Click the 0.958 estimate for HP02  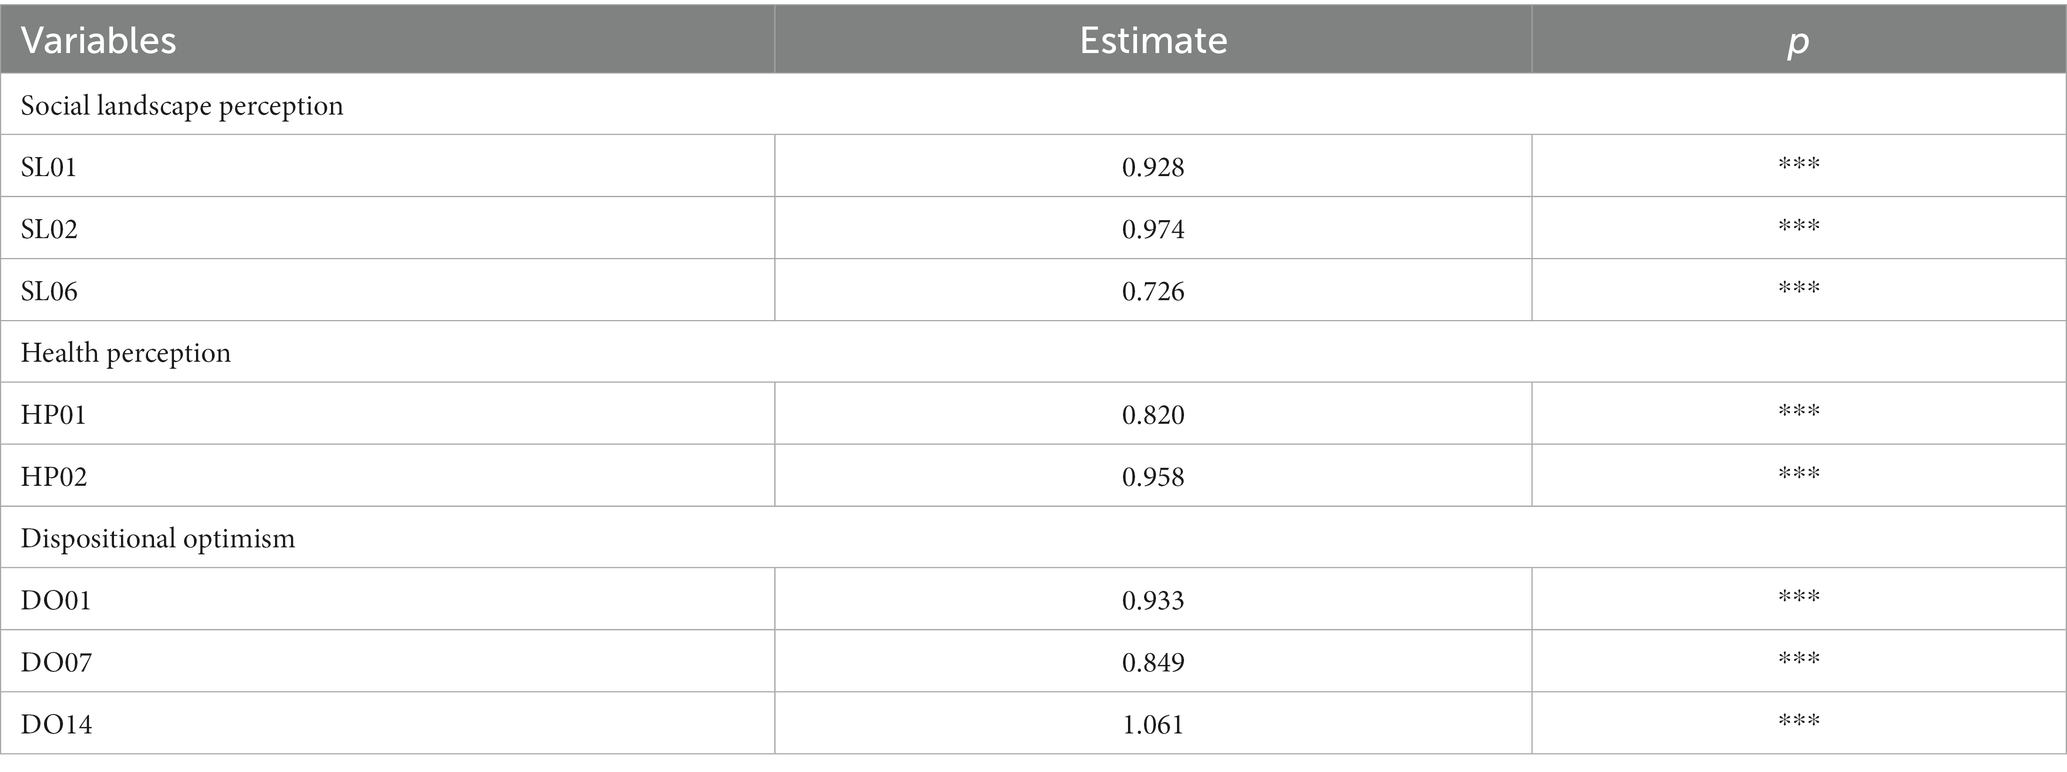tap(1153, 477)
